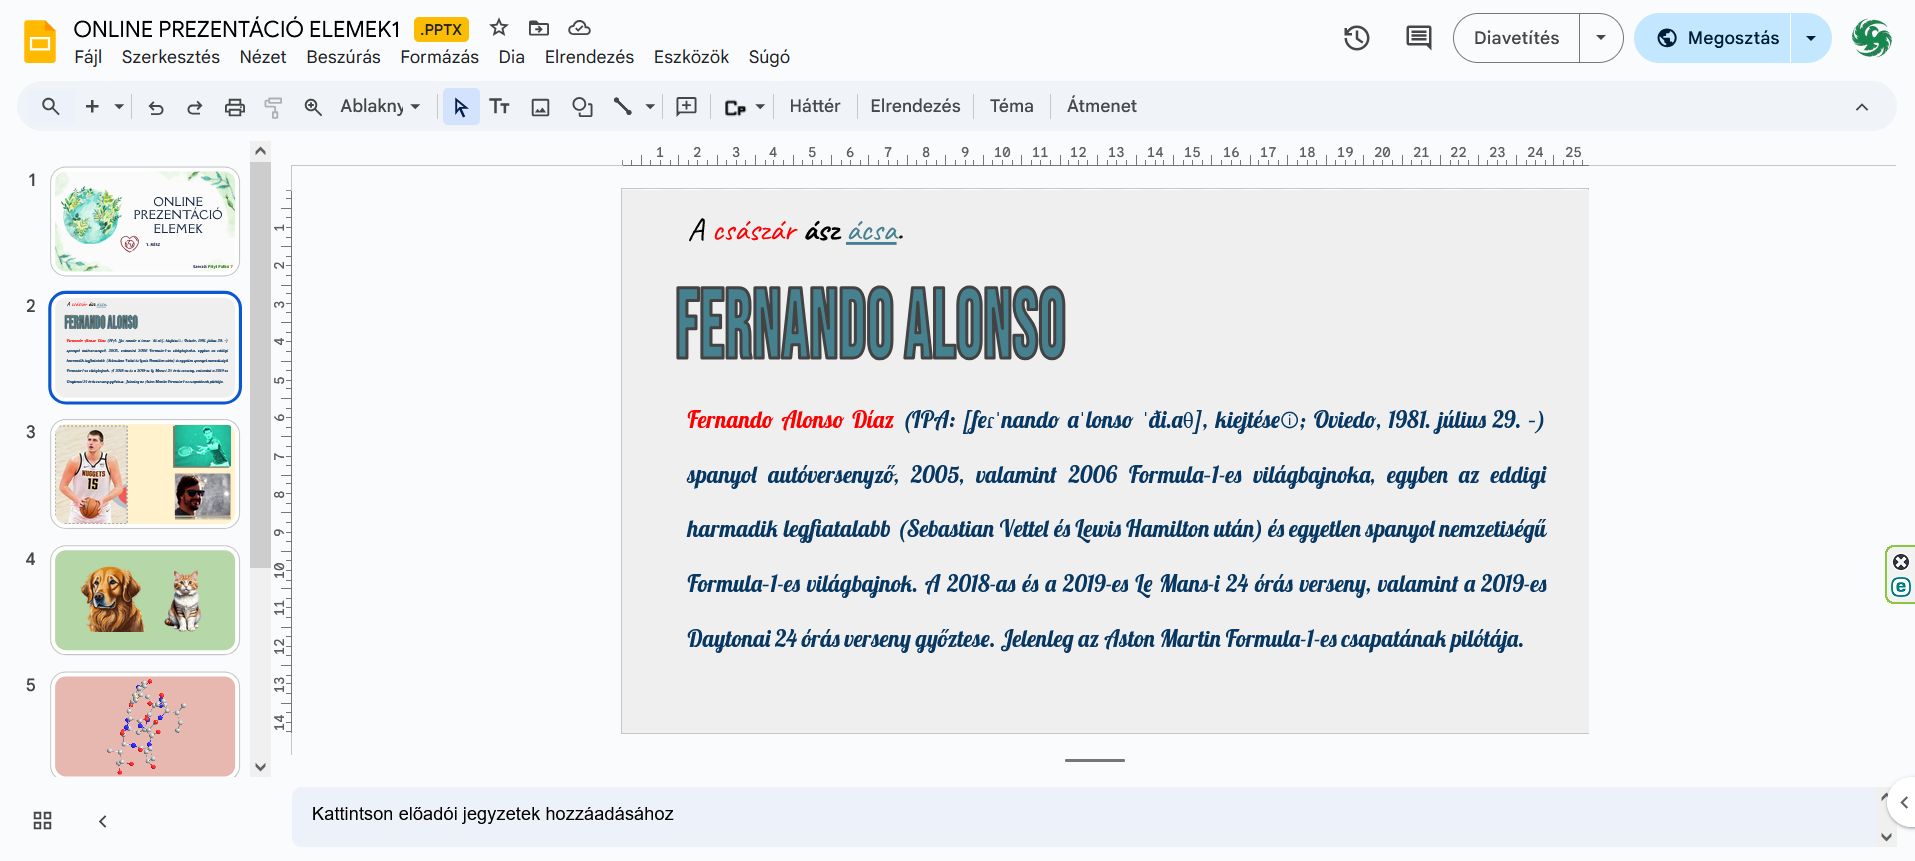Open the slide layout dropdown arrow
1915x861 pixels.
click(x=760, y=106)
